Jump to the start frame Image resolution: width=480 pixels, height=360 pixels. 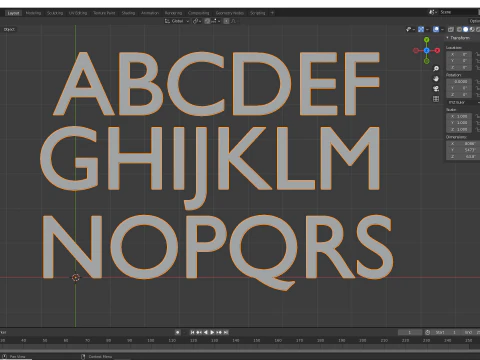(x=192, y=332)
